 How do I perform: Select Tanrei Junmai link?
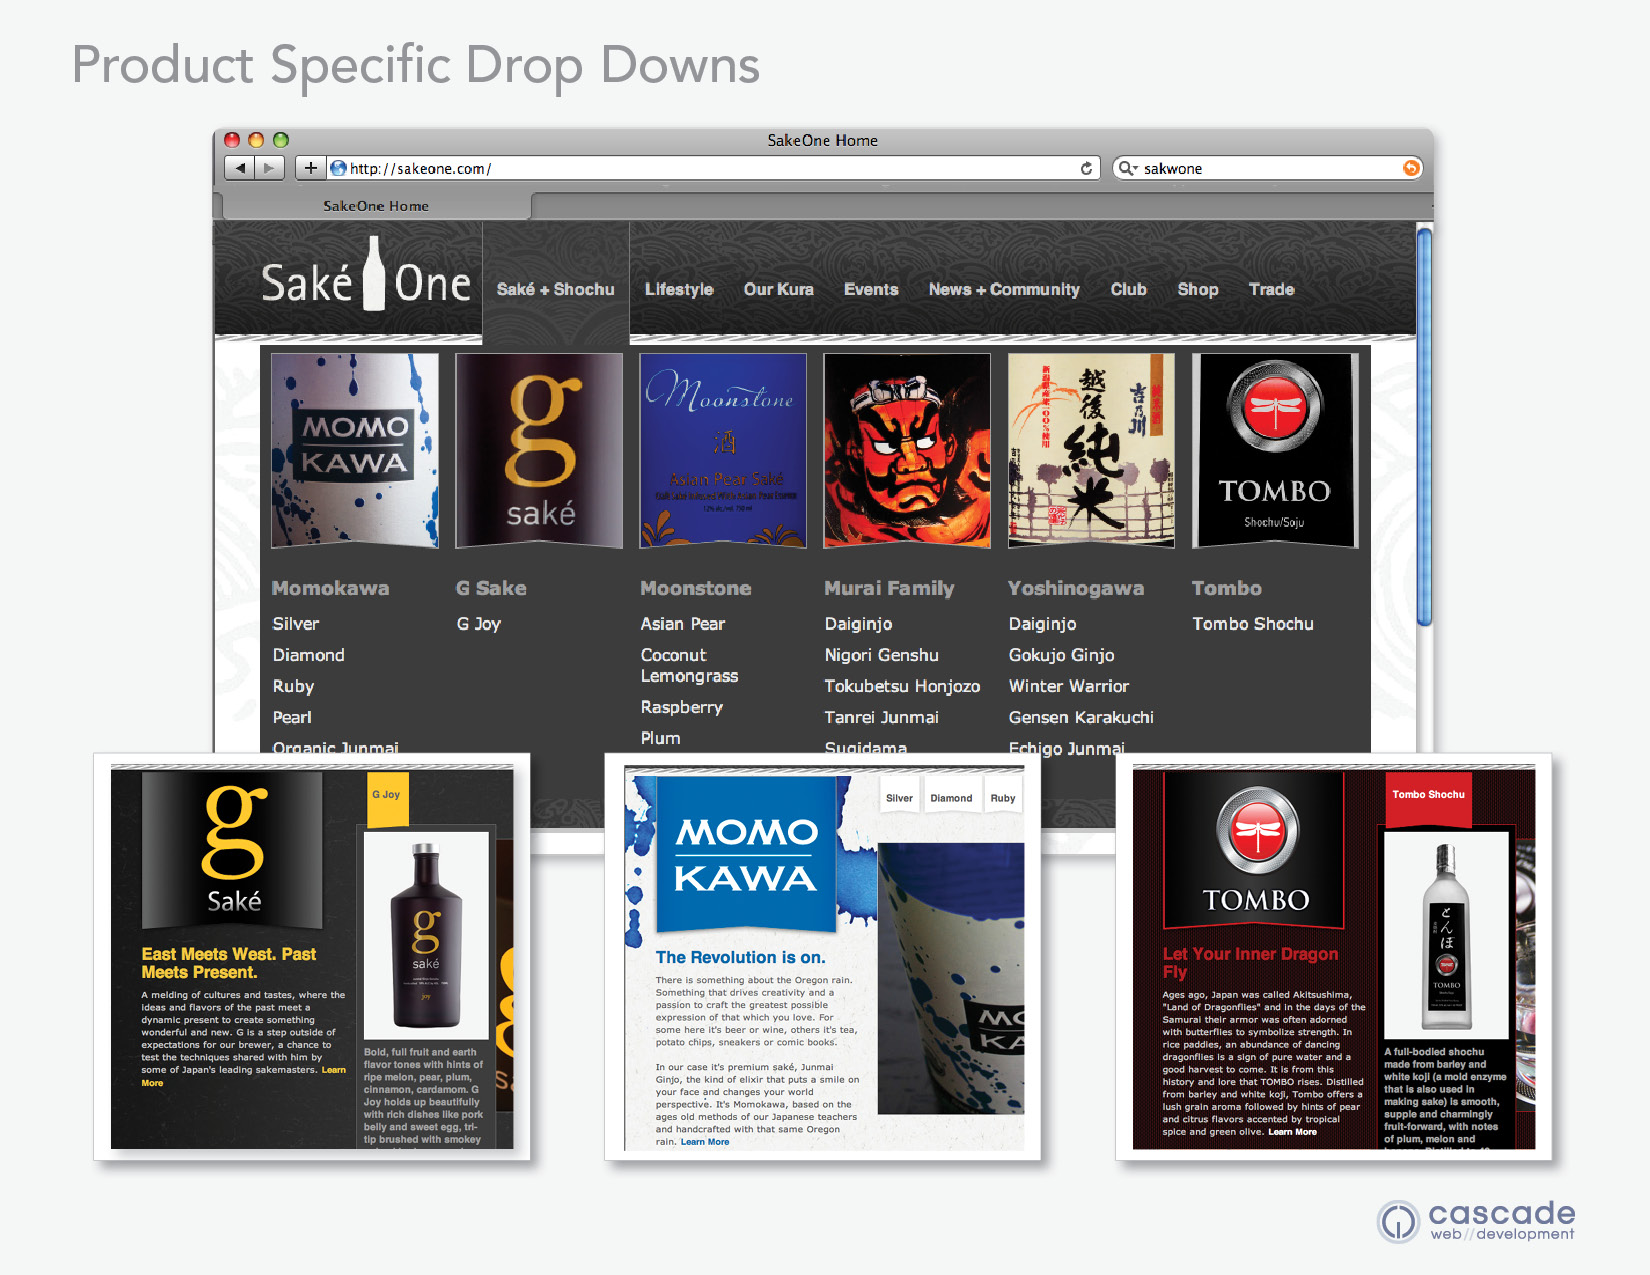click(x=882, y=717)
